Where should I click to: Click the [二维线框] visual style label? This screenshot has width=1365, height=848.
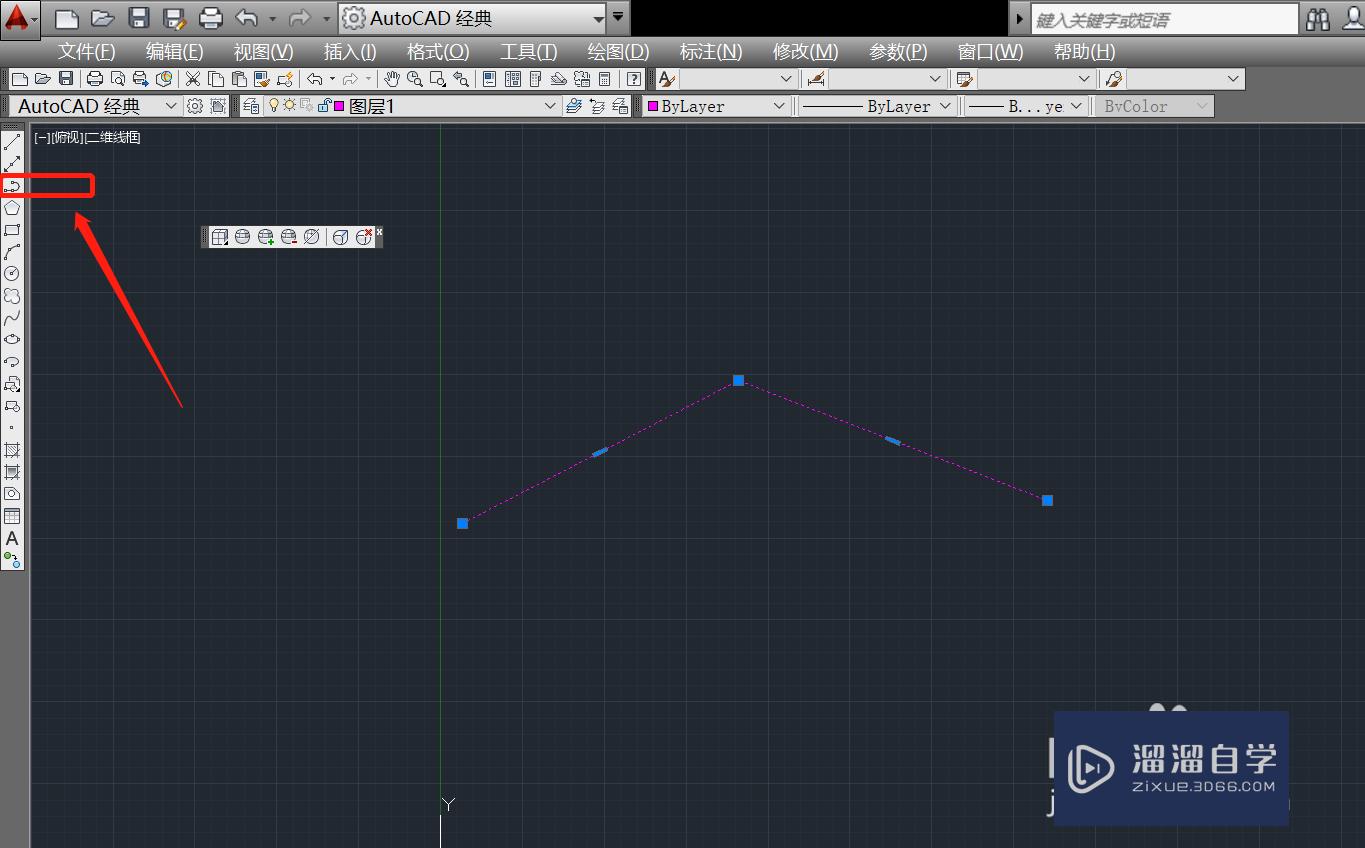(113, 137)
